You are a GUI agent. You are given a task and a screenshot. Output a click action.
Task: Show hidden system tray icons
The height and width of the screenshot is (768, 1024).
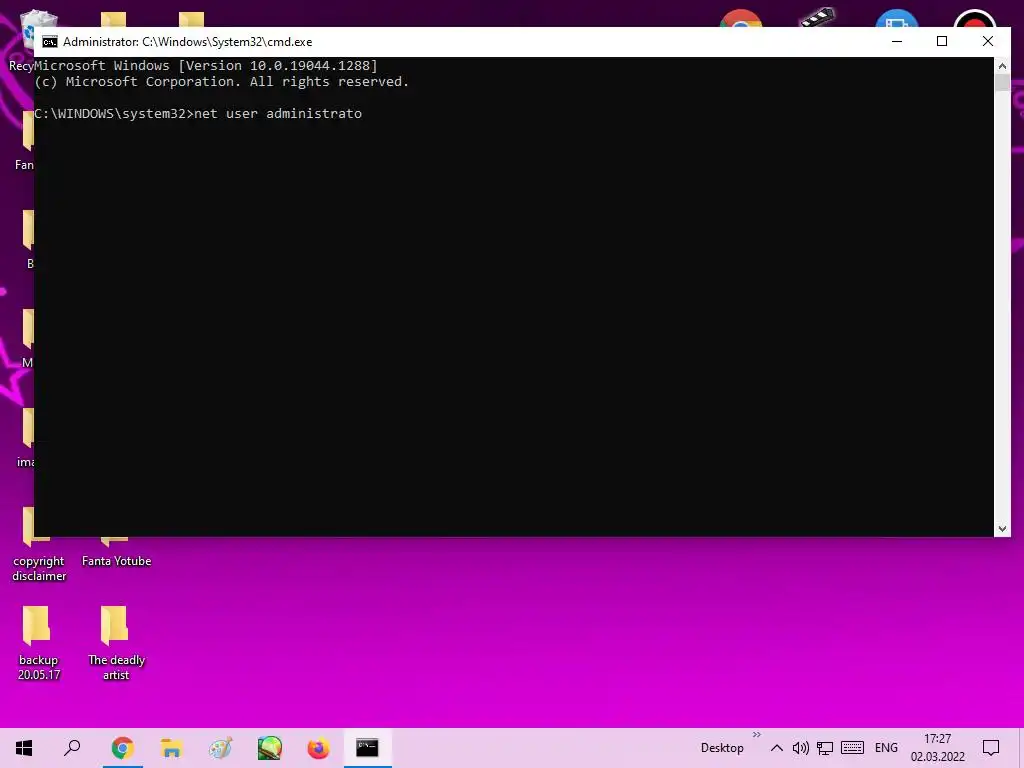(x=776, y=748)
